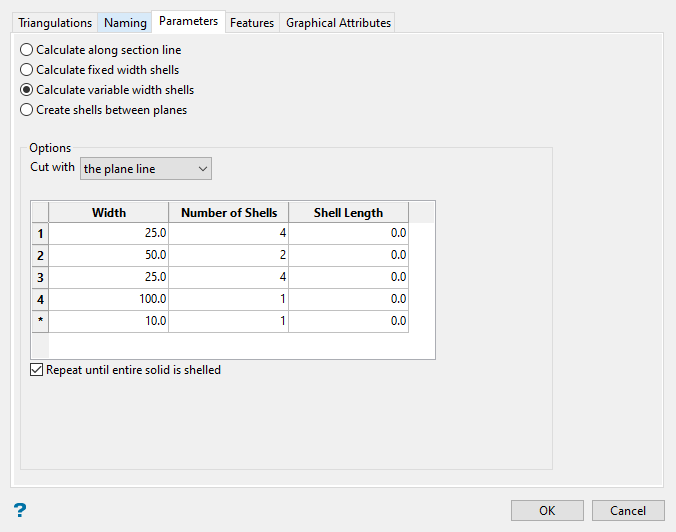Uncheck Repeat until entire solid is shelled
Screen dimensions: 676x532
38,370
